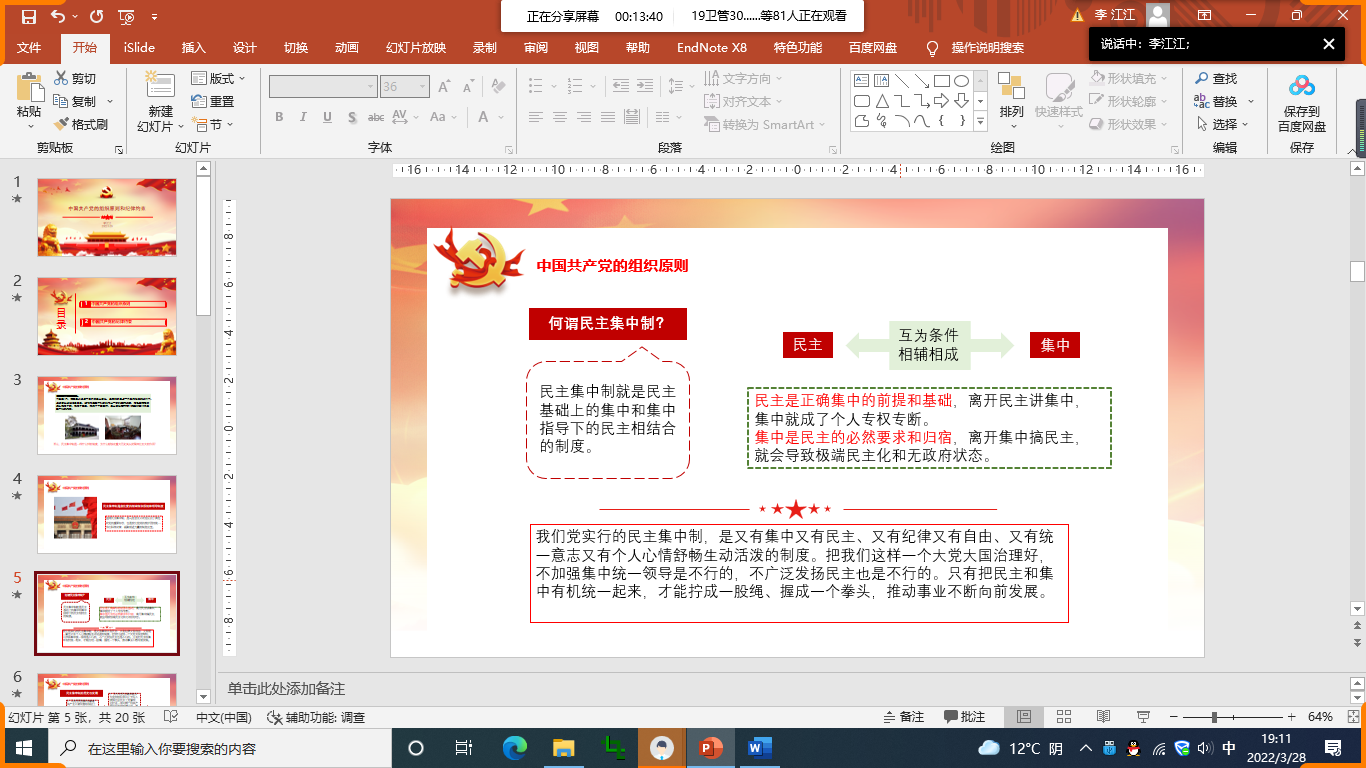This screenshot has width=1366, height=768.
Task: Click the Paste (粘贴) icon
Action: 29,90
